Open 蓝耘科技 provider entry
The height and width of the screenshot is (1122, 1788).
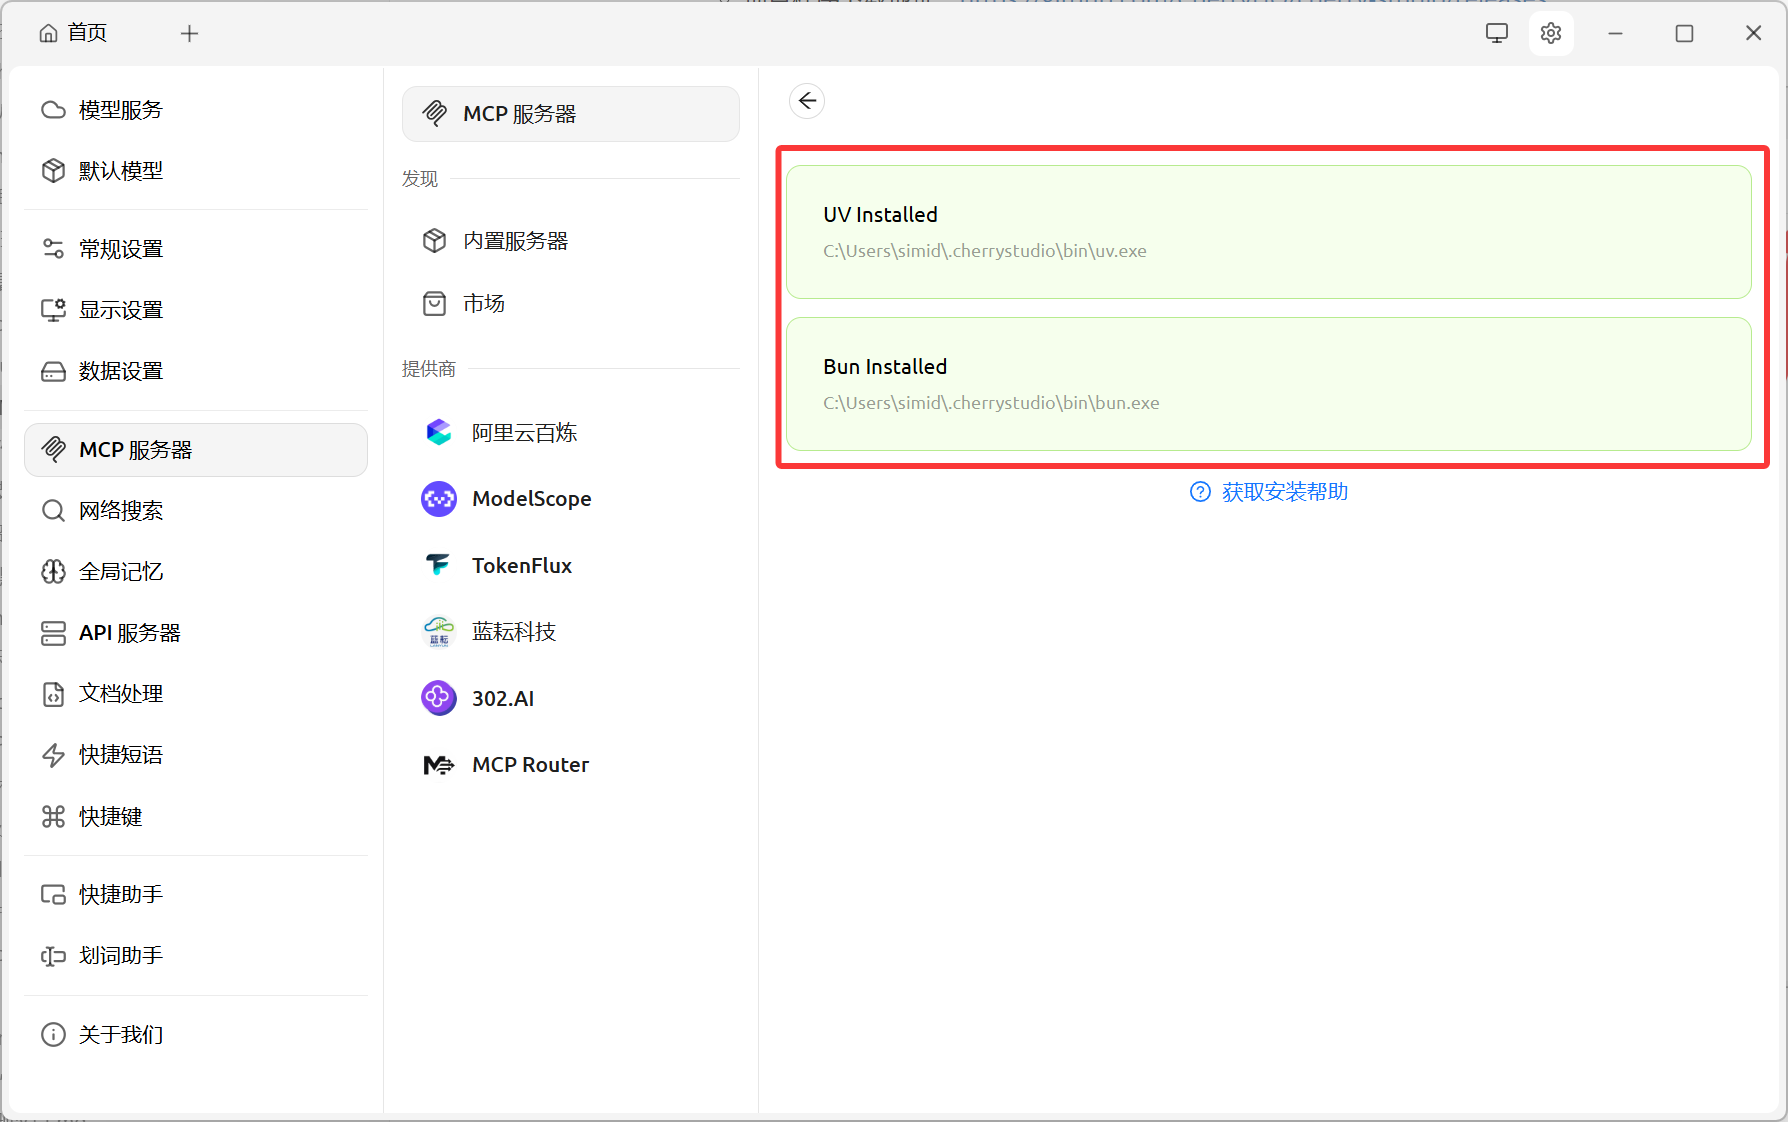tap(513, 632)
